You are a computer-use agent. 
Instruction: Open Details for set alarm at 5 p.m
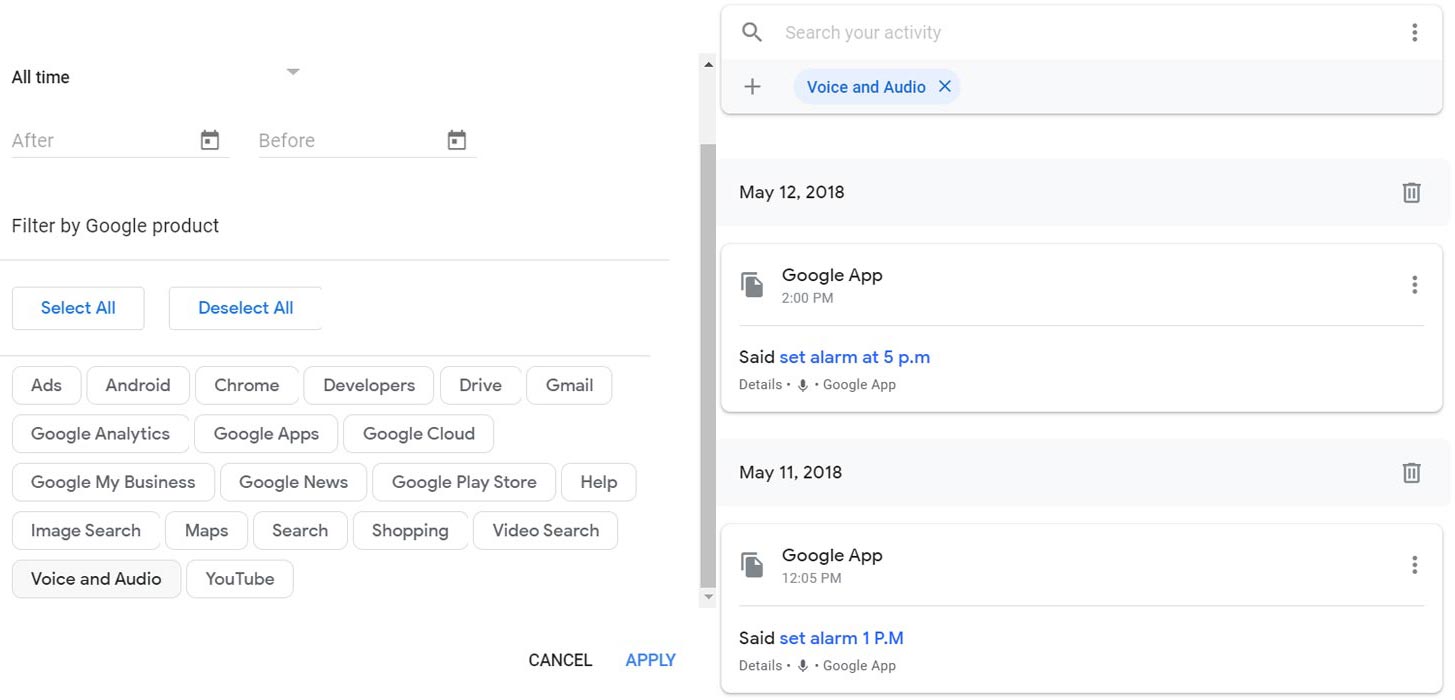coord(760,385)
